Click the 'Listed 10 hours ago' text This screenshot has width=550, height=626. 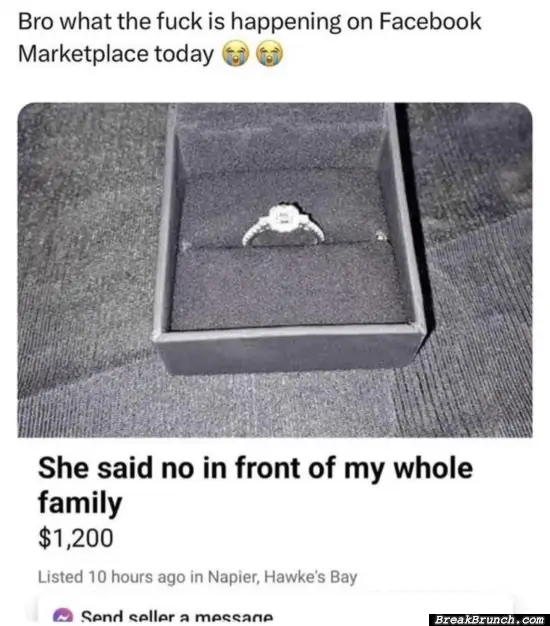click(x=112, y=577)
